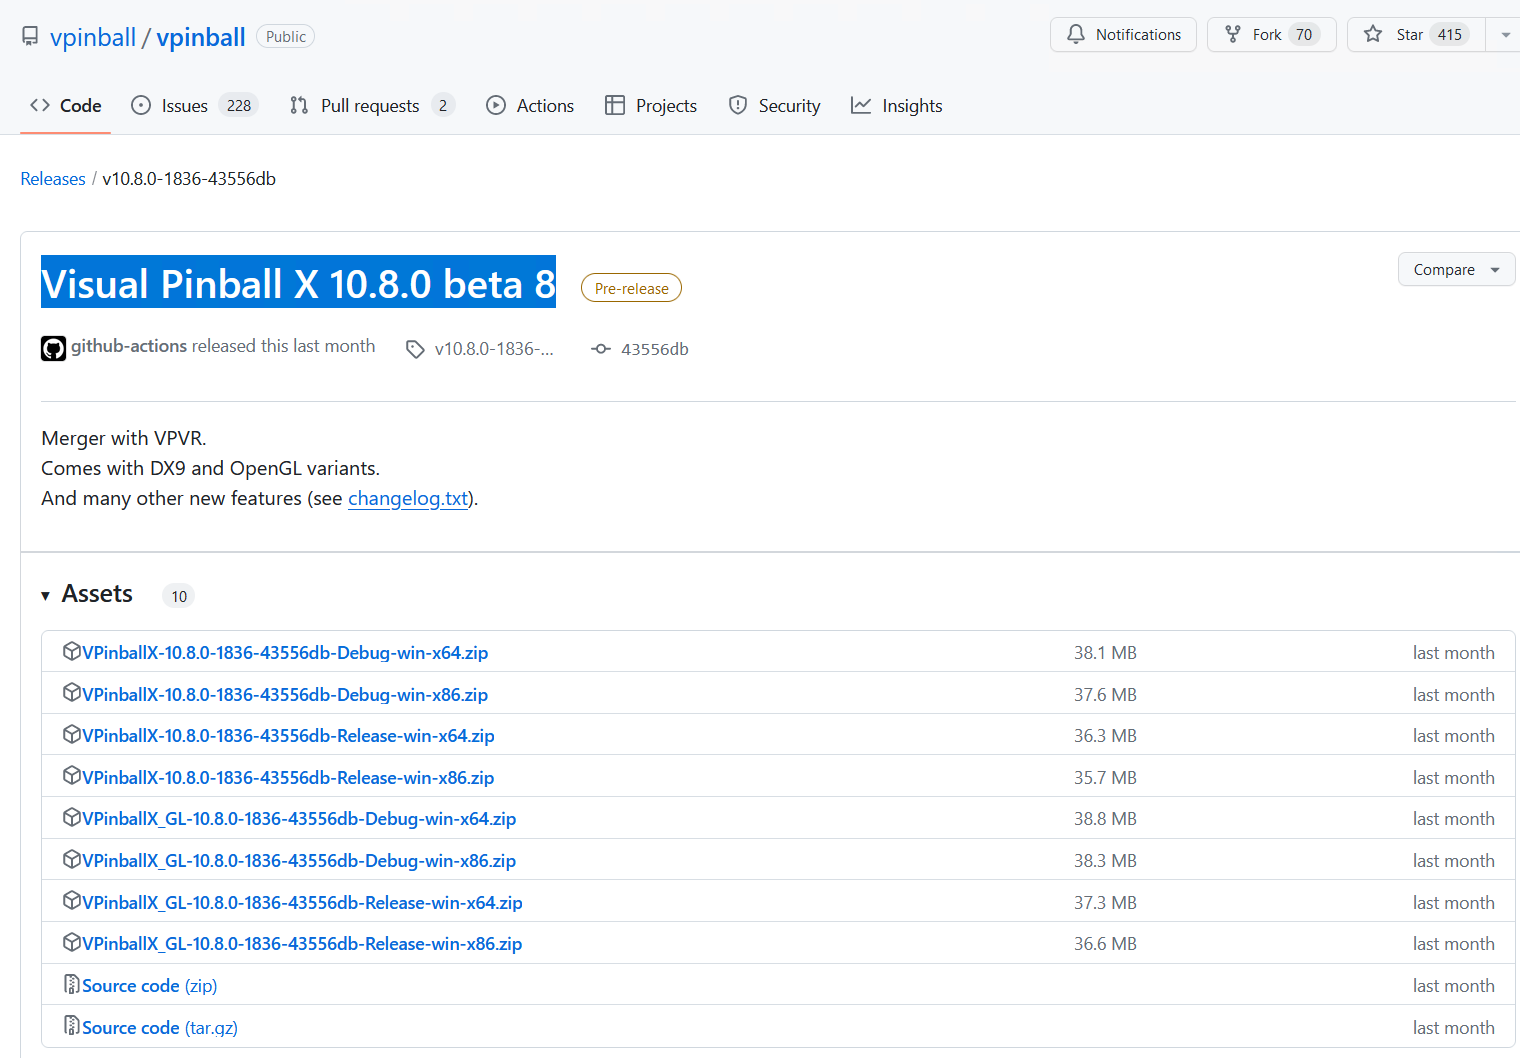Fork the repository using Fork button
Image resolution: width=1520 pixels, height=1058 pixels.
tap(1271, 35)
